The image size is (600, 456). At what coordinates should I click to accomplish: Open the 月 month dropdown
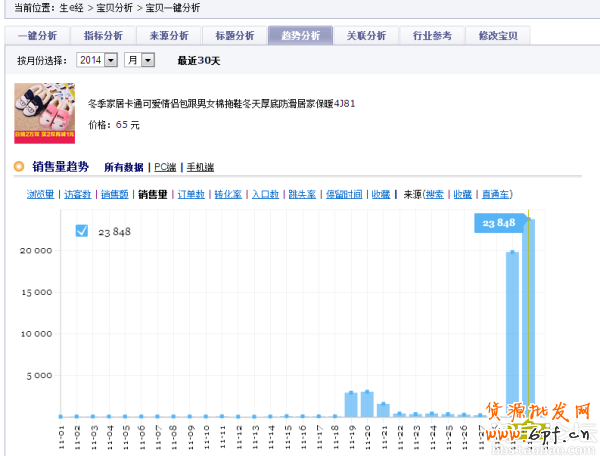pyautogui.click(x=139, y=60)
